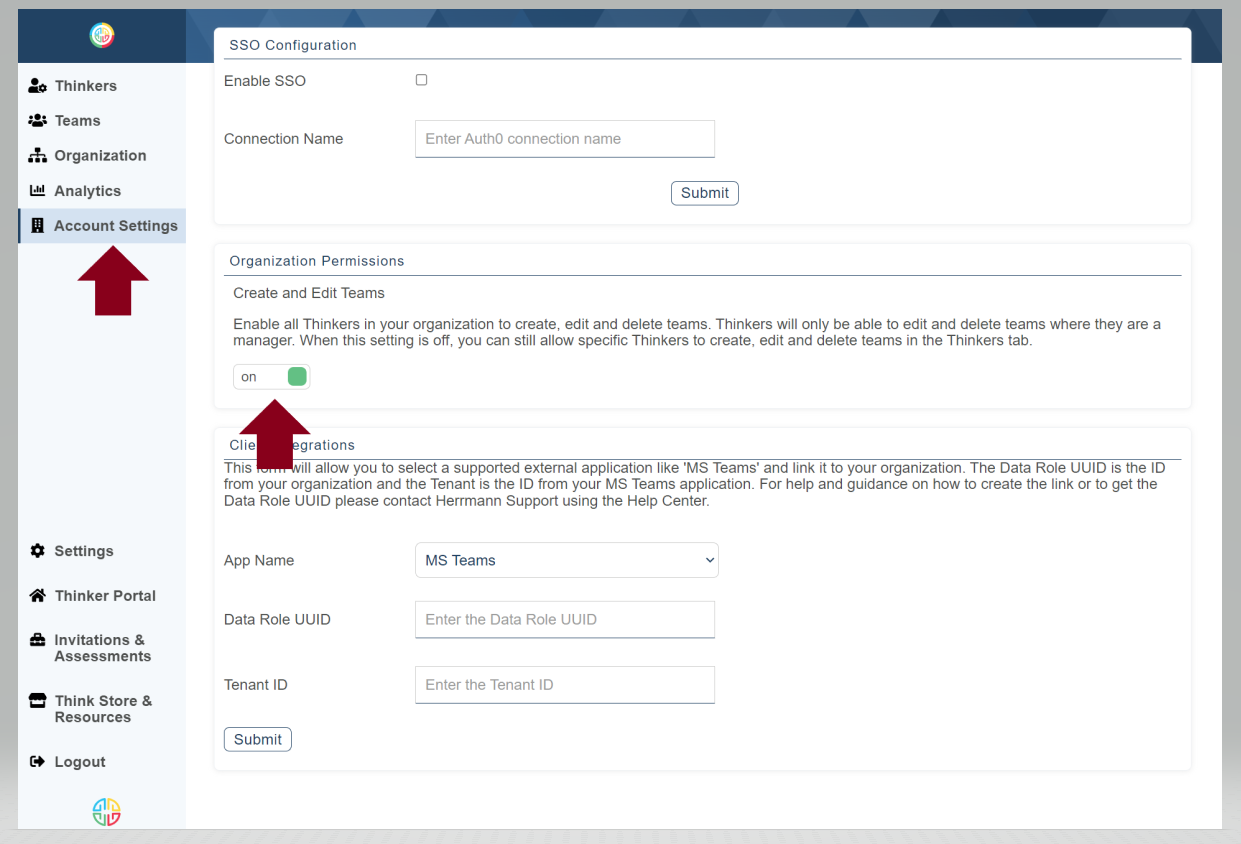Click the Organization hierarchy icon
Screen dimensions: 1241x844
click(x=37, y=155)
